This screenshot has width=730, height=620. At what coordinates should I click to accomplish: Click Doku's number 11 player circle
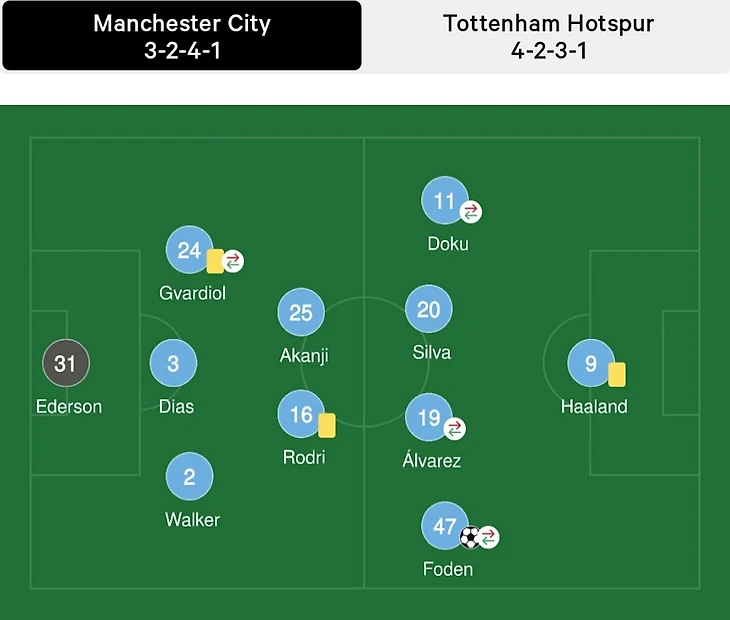(x=445, y=201)
